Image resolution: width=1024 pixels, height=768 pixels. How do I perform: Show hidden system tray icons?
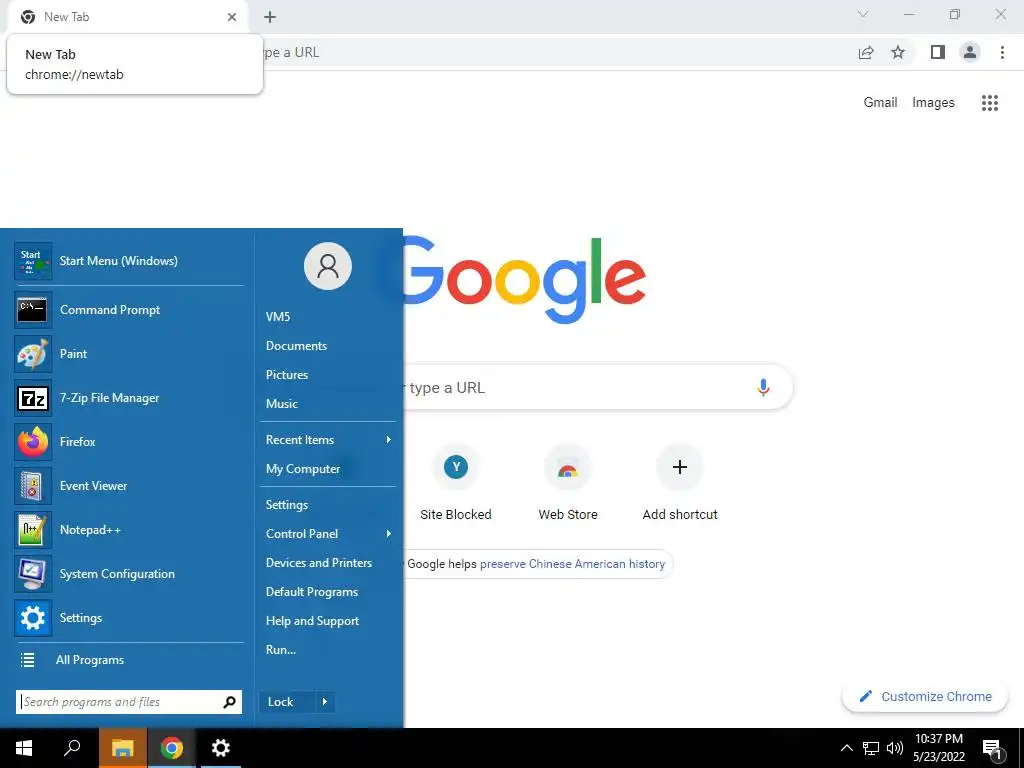coord(846,748)
